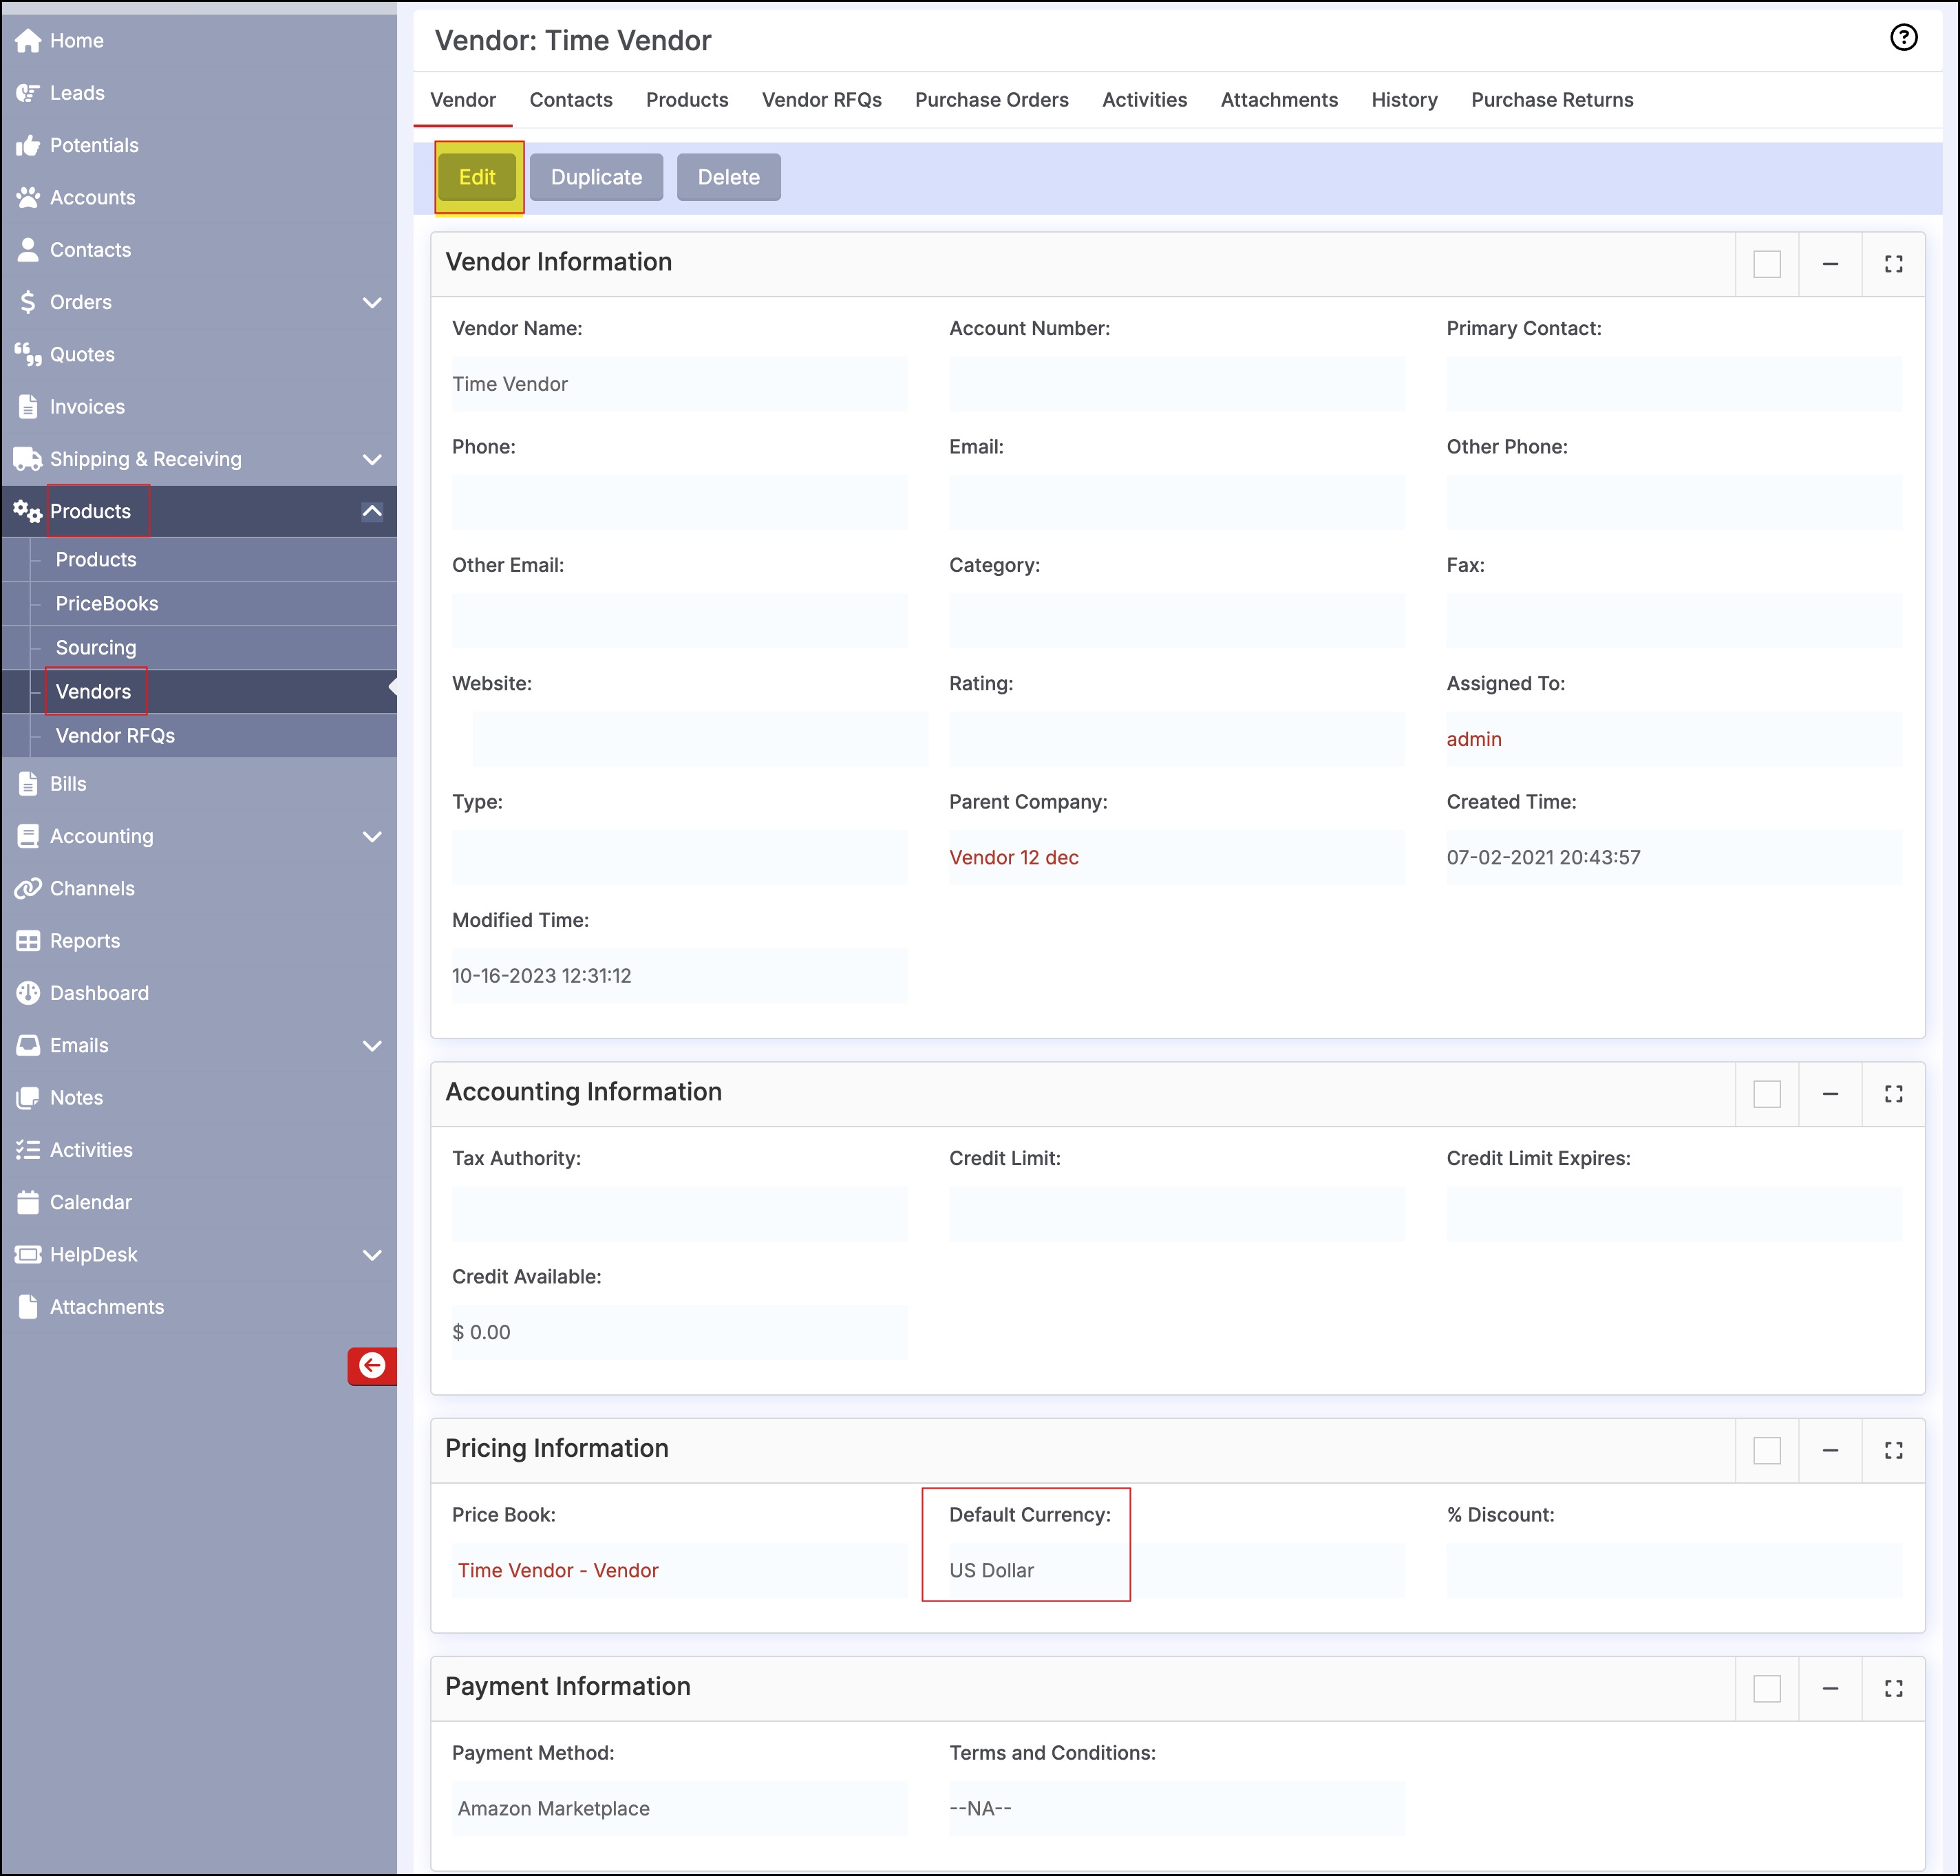
Task: Expand the Orders submenu chevron
Action: pos(372,303)
